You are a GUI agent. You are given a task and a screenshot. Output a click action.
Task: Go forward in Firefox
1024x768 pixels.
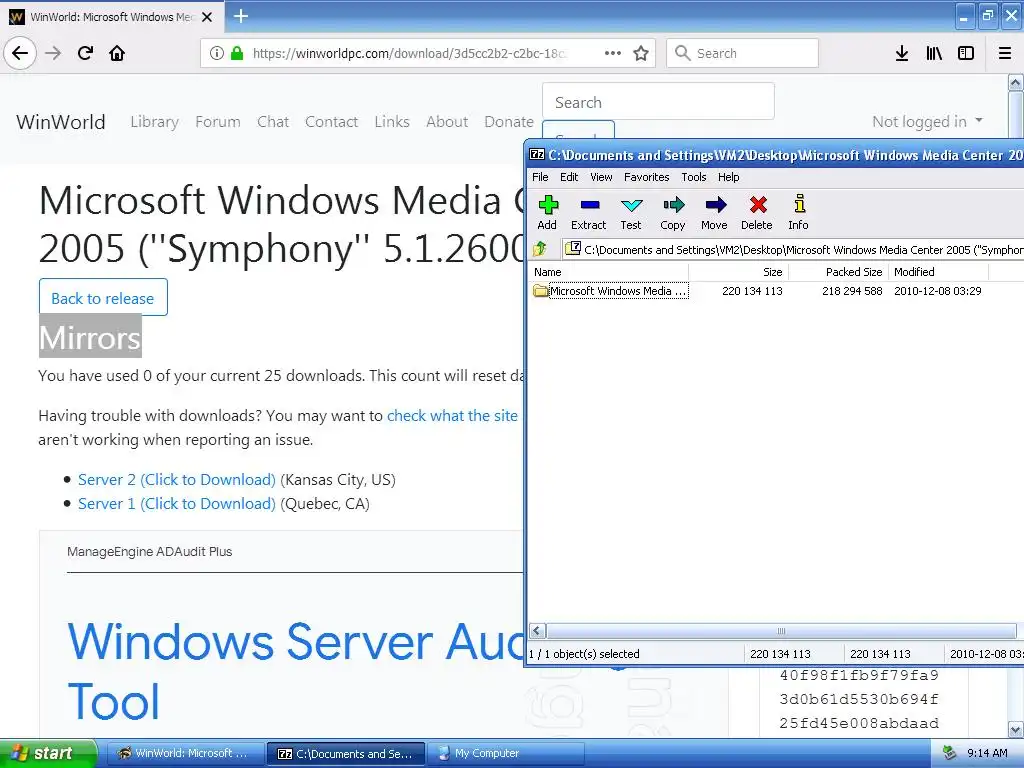pos(53,53)
